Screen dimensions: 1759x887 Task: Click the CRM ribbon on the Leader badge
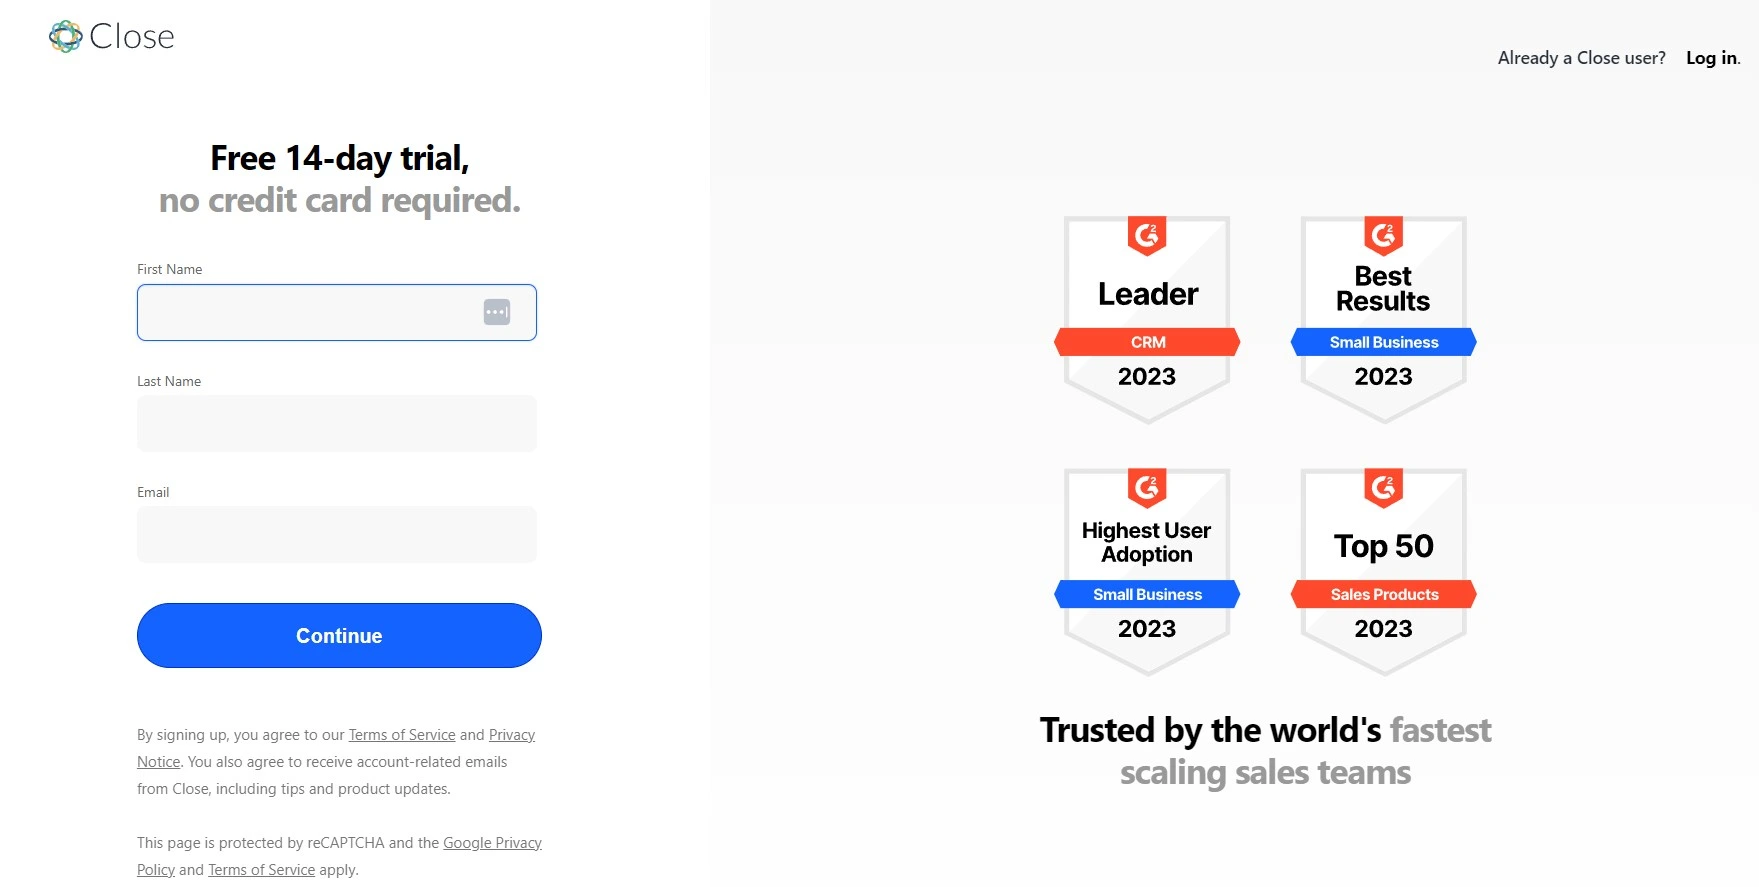(1147, 342)
